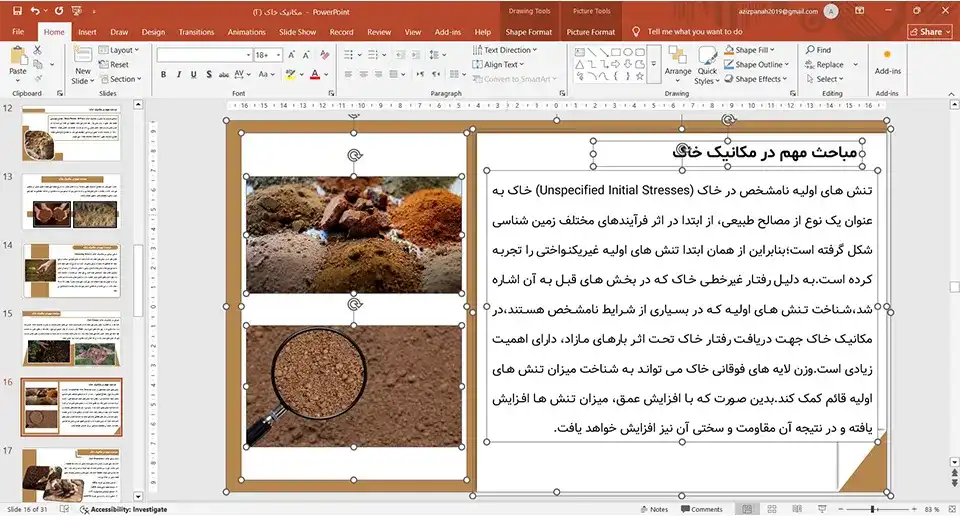Click the Replace button
Image resolution: width=960 pixels, height=516 pixels.
(825, 64)
